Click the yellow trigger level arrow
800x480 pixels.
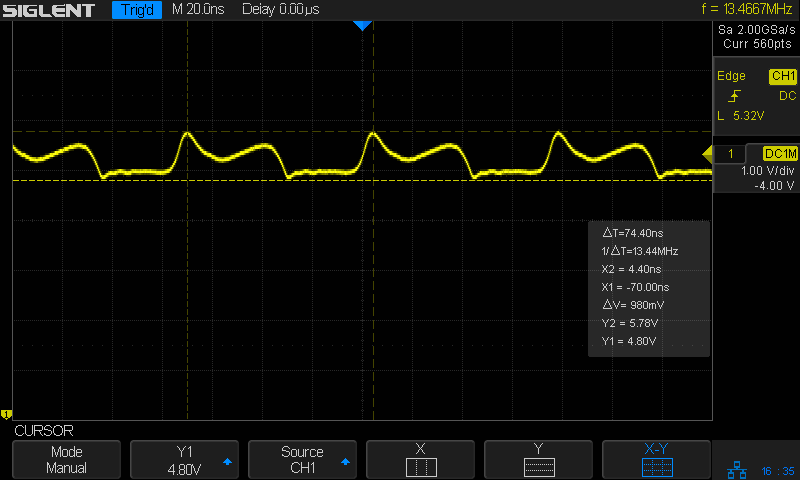[707, 153]
